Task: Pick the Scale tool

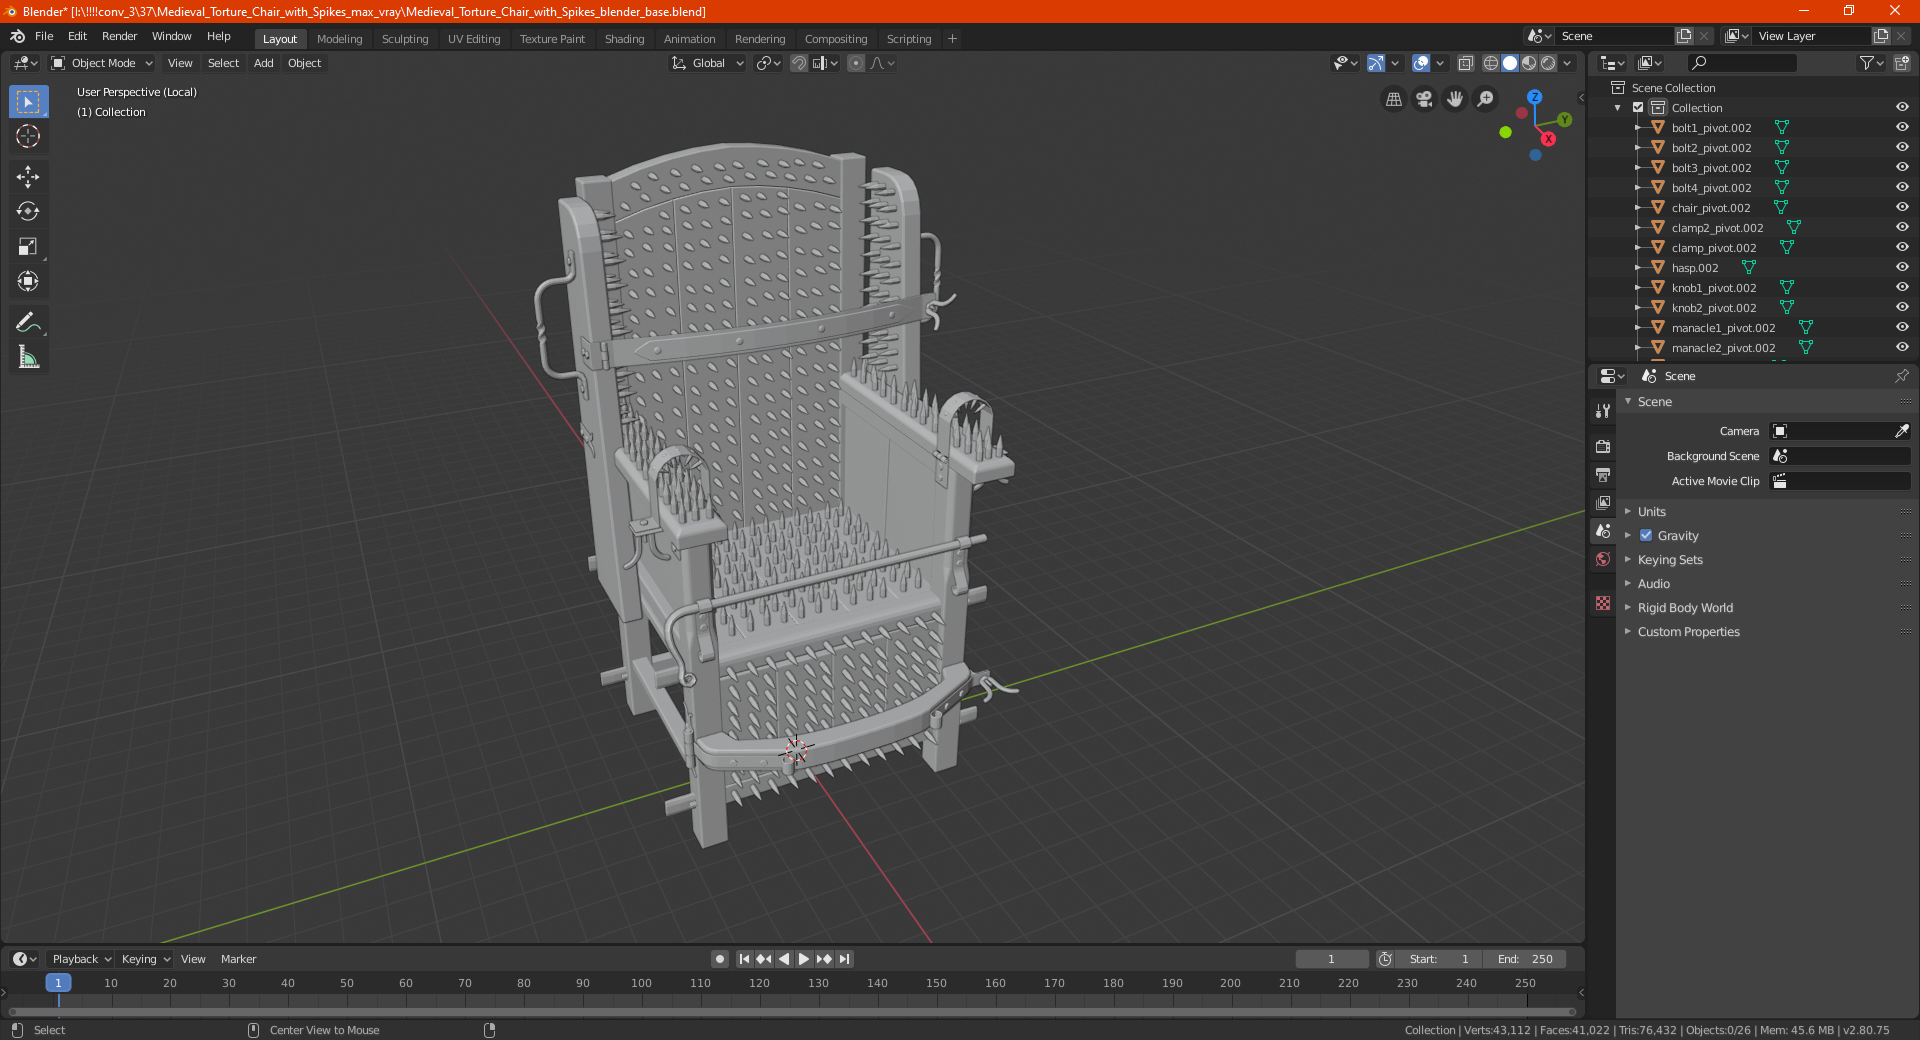Action: point(28,247)
